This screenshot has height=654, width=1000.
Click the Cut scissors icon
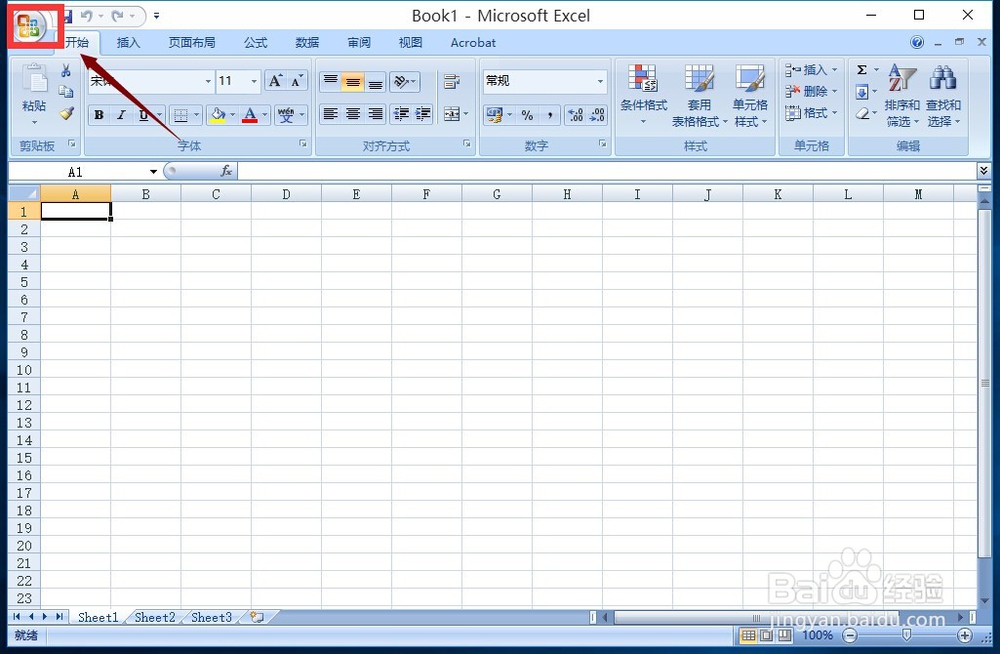(66, 70)
